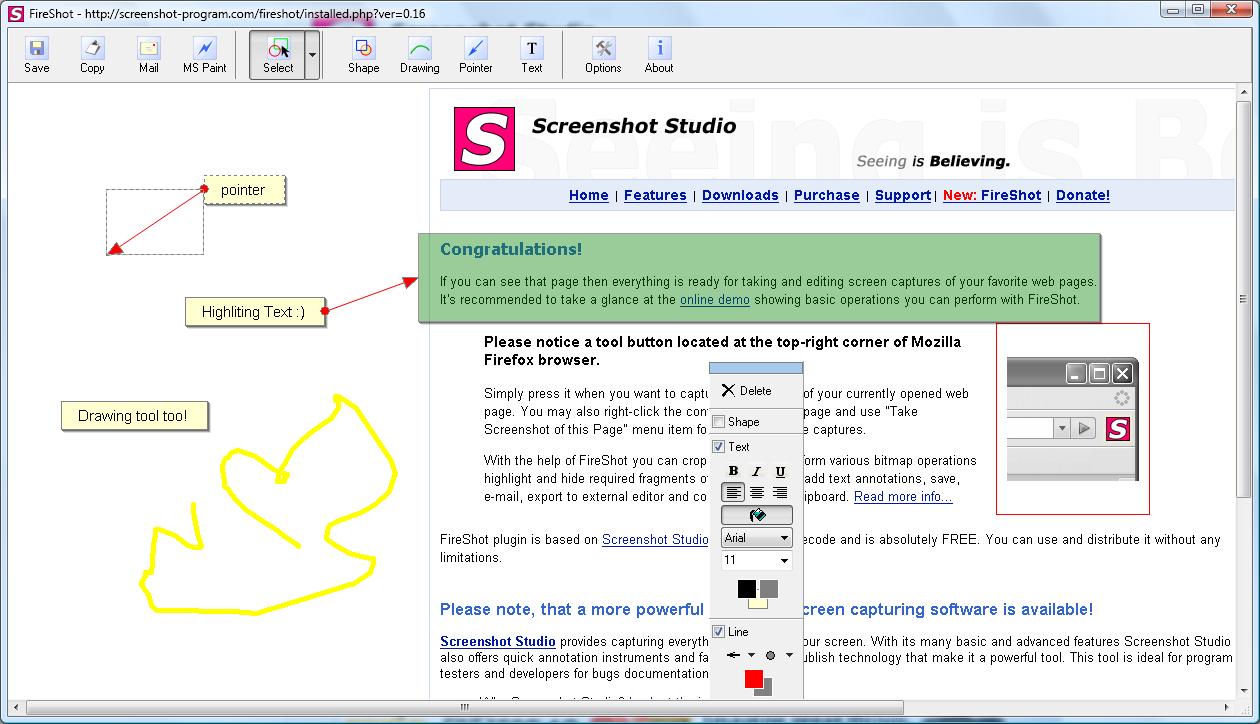Click the gray text shadow swatch
This screenshot has height=724, width=1260.
click(x=770, y=588)
